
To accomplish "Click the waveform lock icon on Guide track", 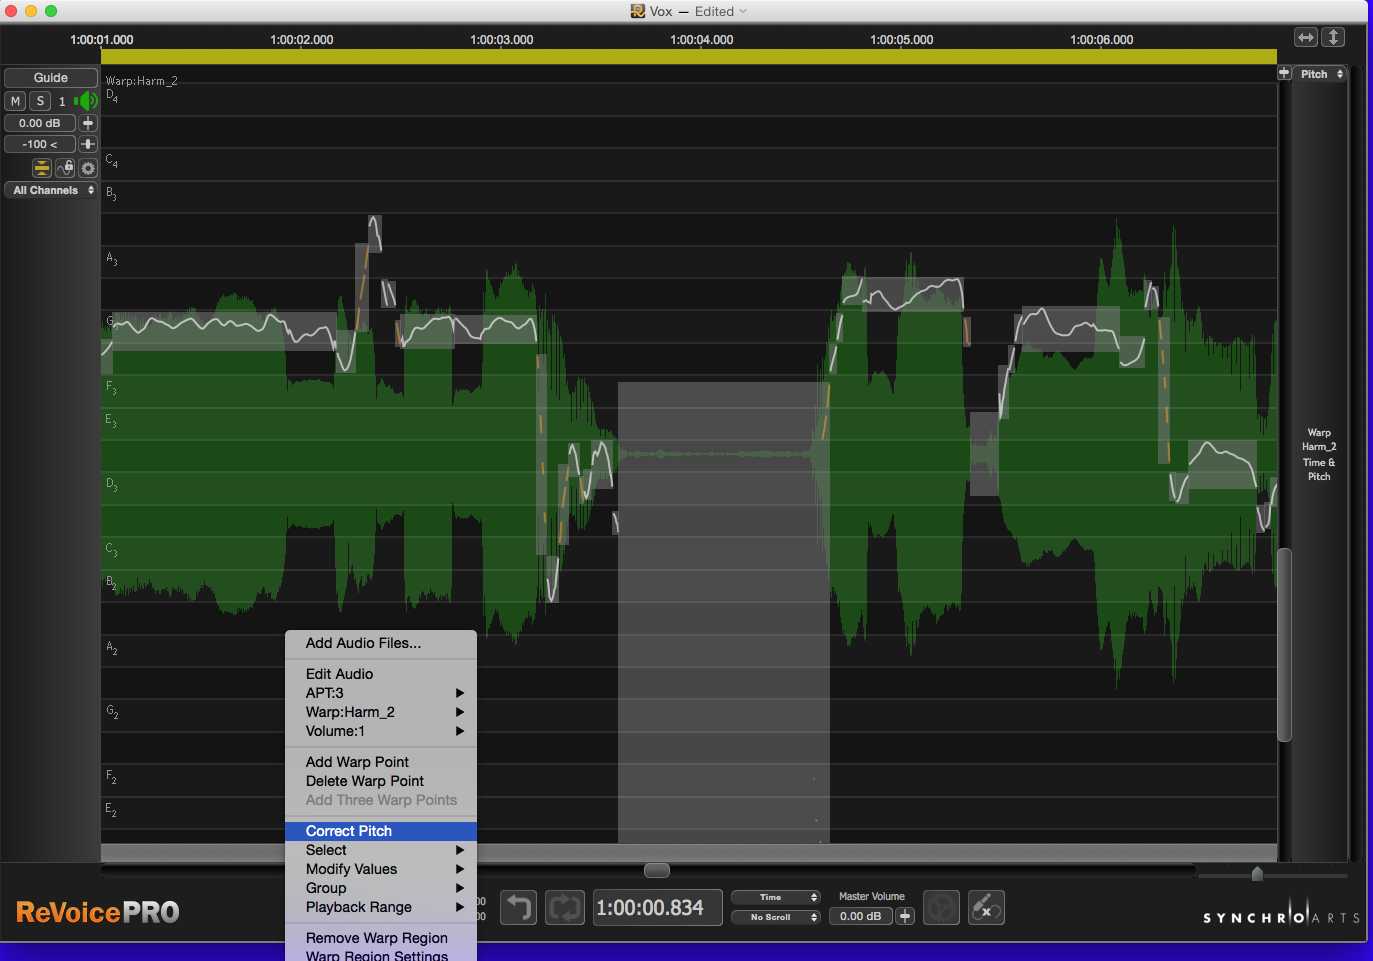I will click(x=65, y=168).
